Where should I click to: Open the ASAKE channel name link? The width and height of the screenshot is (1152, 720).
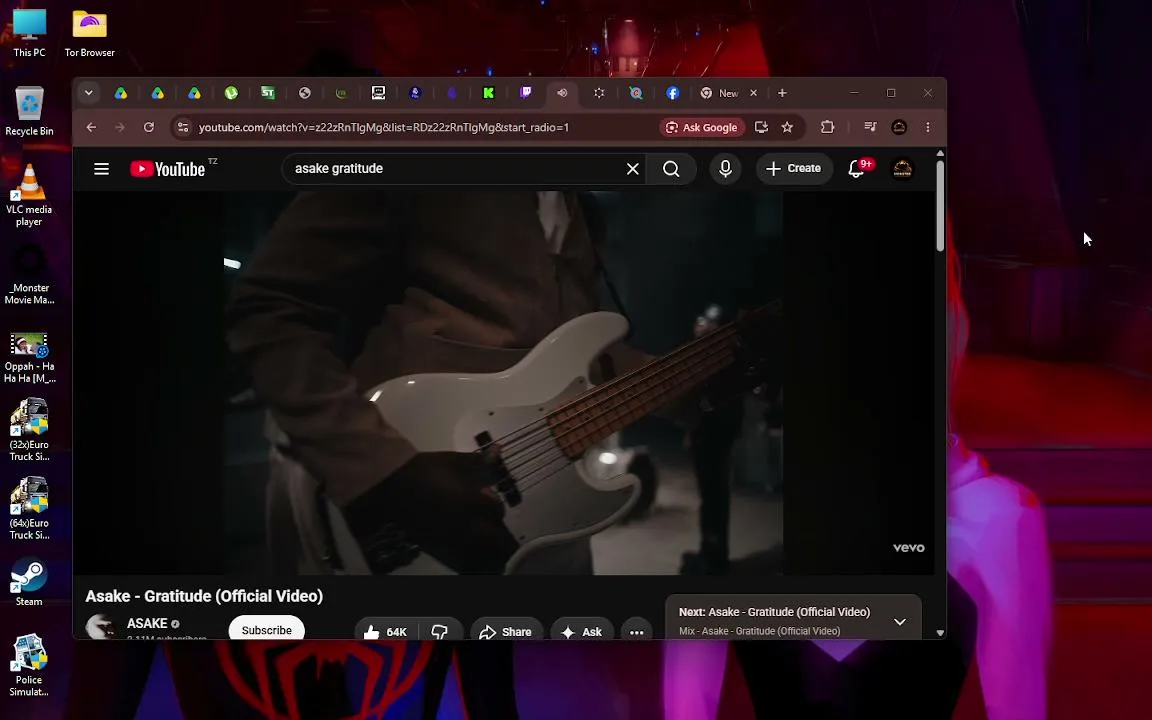[x=147, y=623]
